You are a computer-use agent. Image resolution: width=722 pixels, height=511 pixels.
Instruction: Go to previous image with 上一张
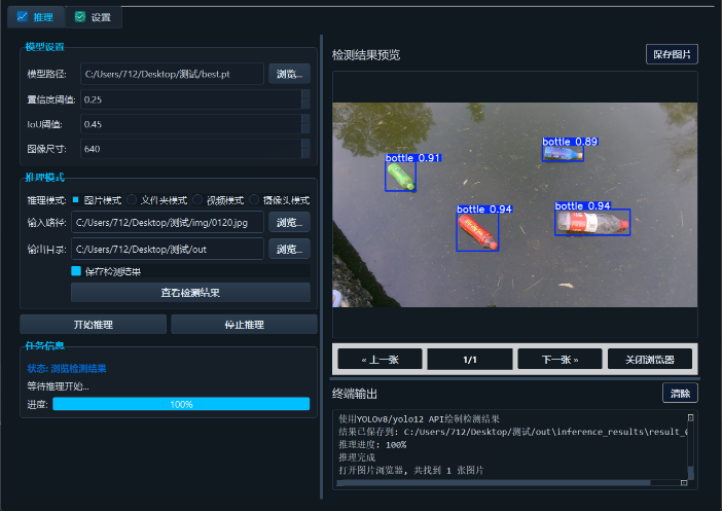tap(380, 360)
